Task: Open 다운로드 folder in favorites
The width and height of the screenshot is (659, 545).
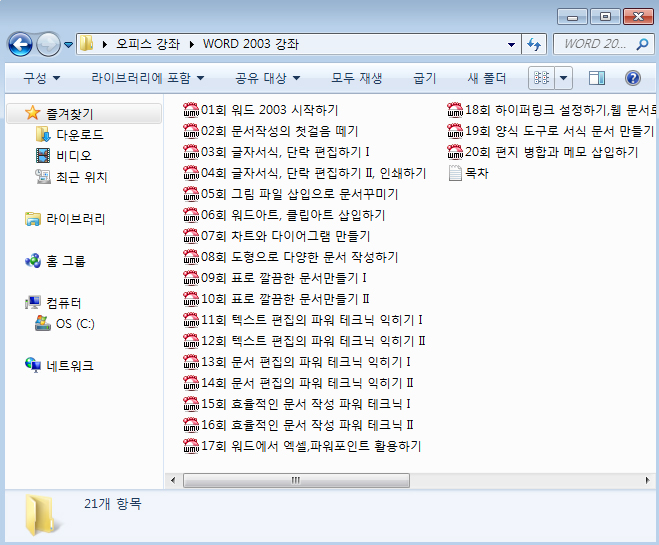Action: 70,134
